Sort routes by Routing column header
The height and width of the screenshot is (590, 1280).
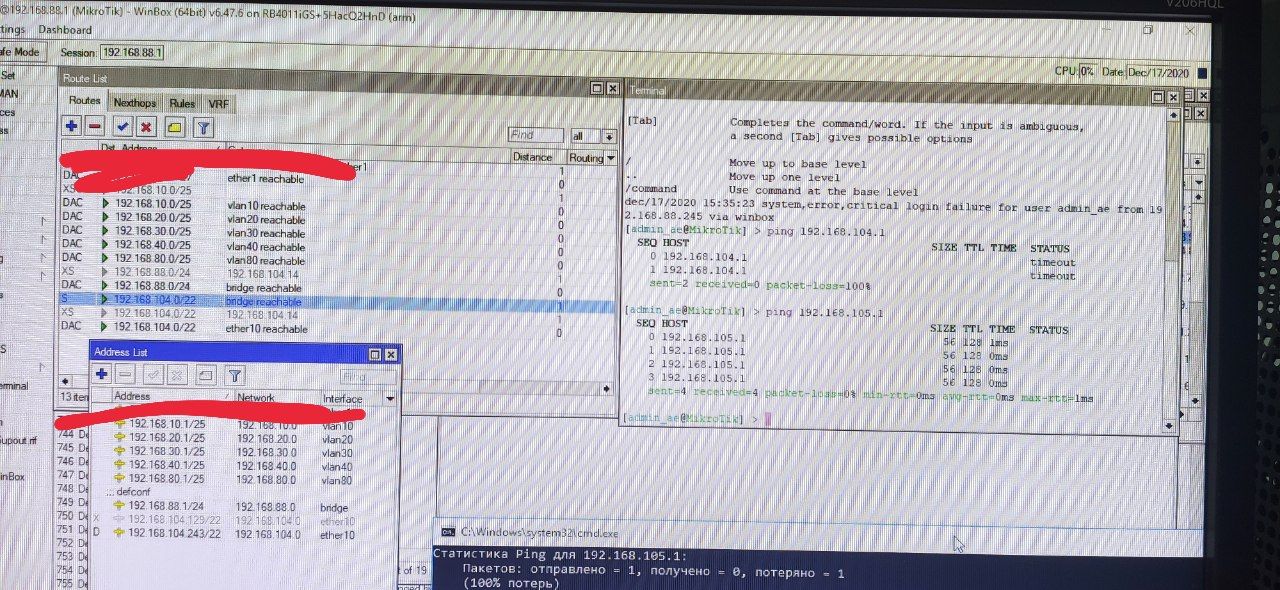pos(586,158)
